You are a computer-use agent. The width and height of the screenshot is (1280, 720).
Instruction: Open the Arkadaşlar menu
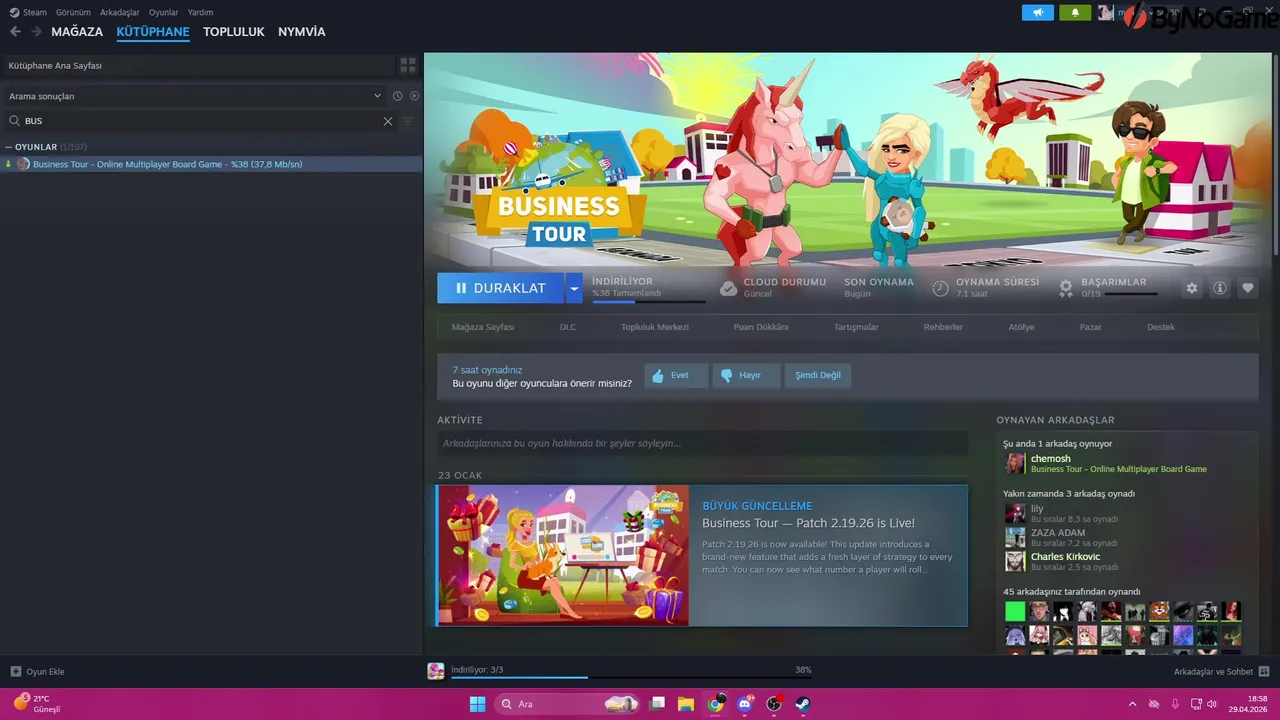coord(120,12)
